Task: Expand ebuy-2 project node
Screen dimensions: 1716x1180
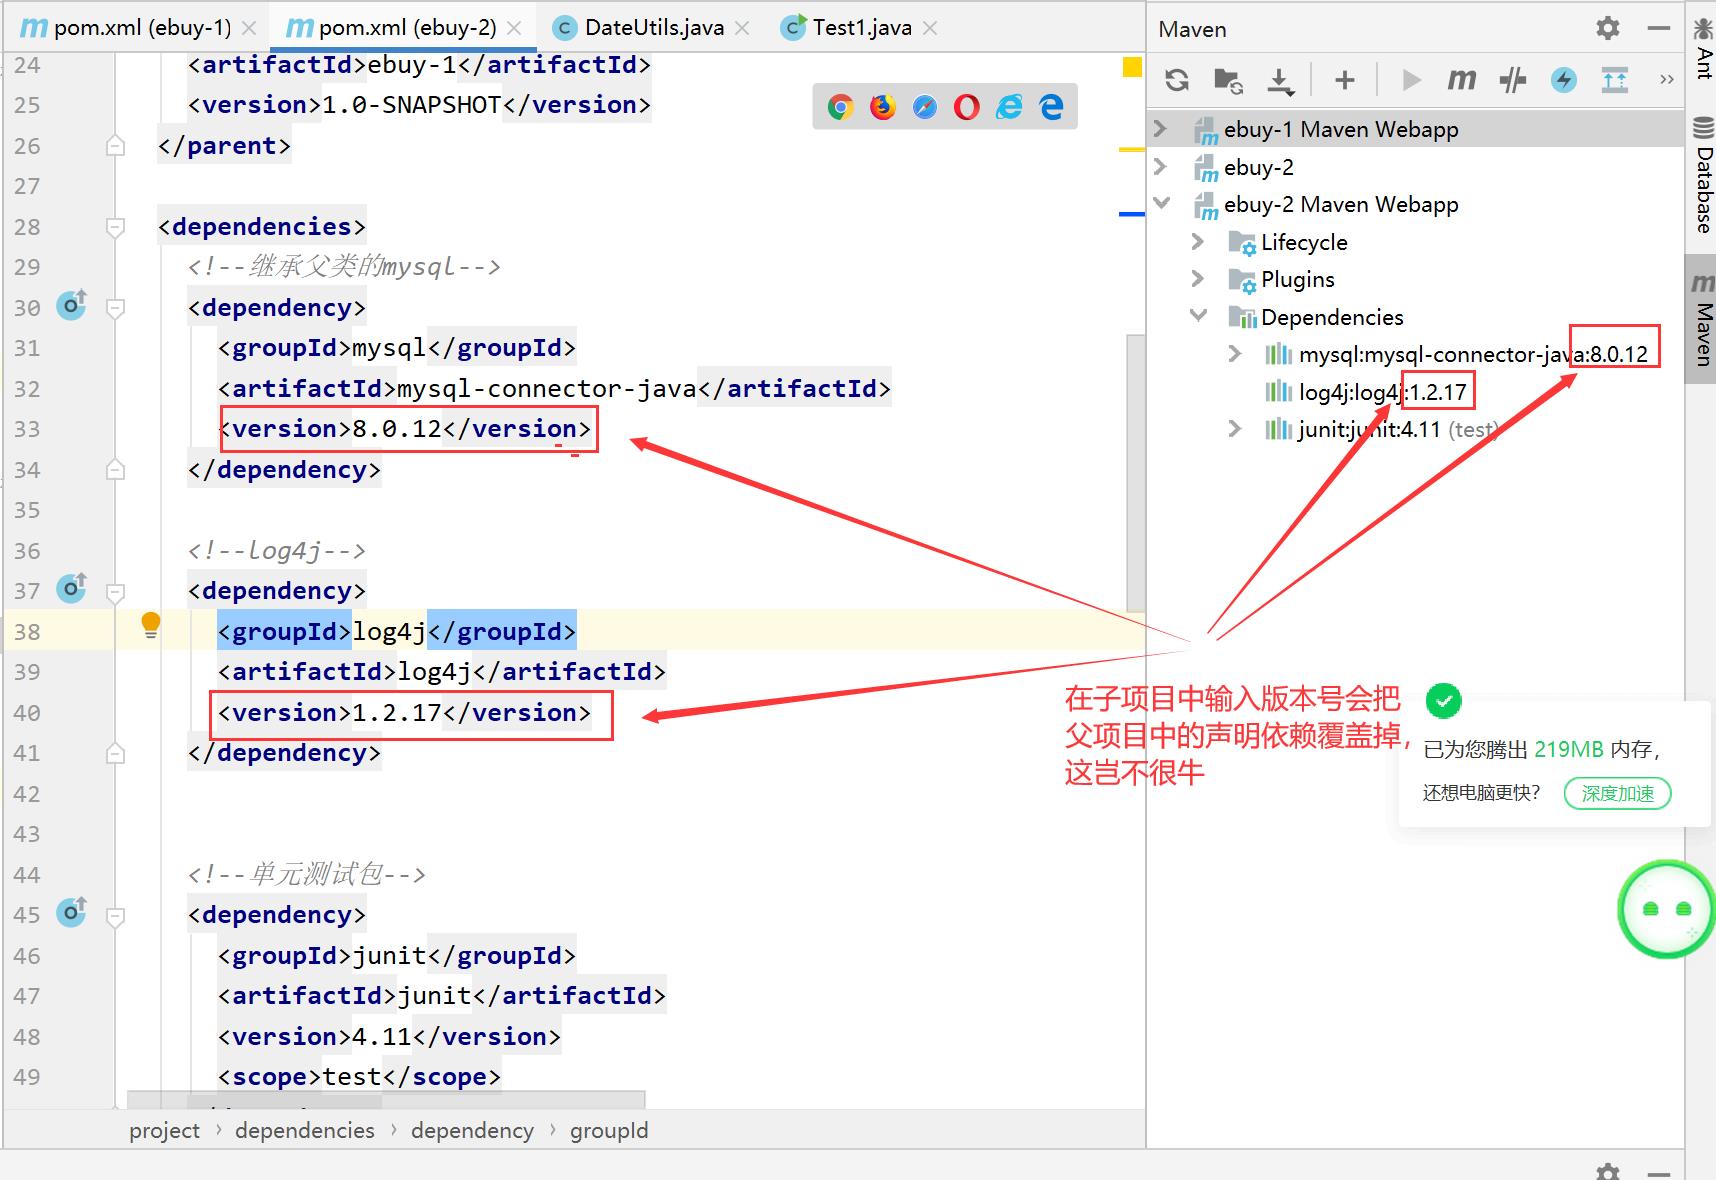Action: (x=1160, y=166)
